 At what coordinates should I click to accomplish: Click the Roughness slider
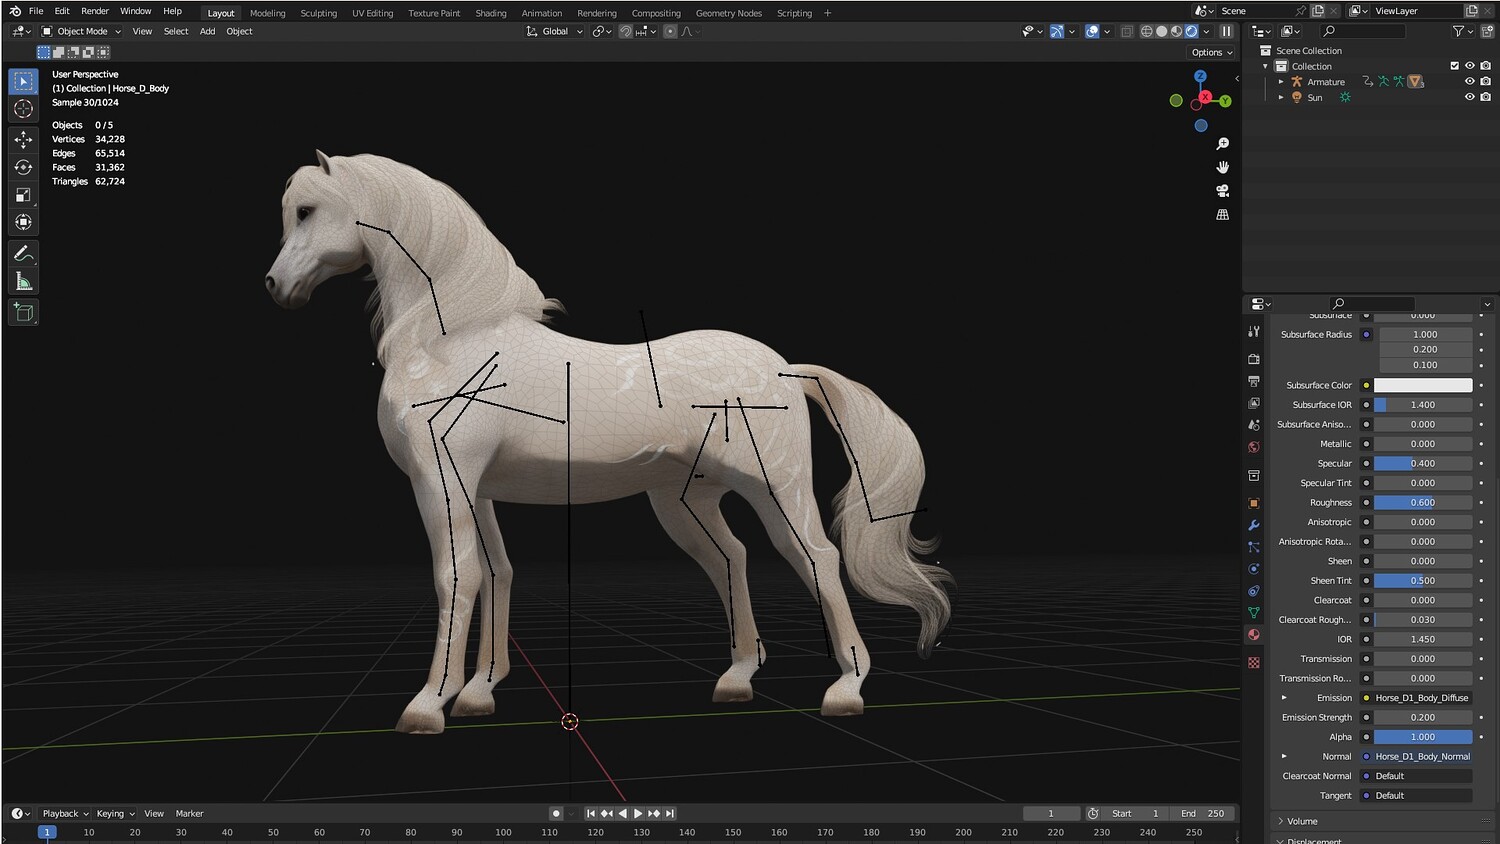click(x=1423, y=503)
